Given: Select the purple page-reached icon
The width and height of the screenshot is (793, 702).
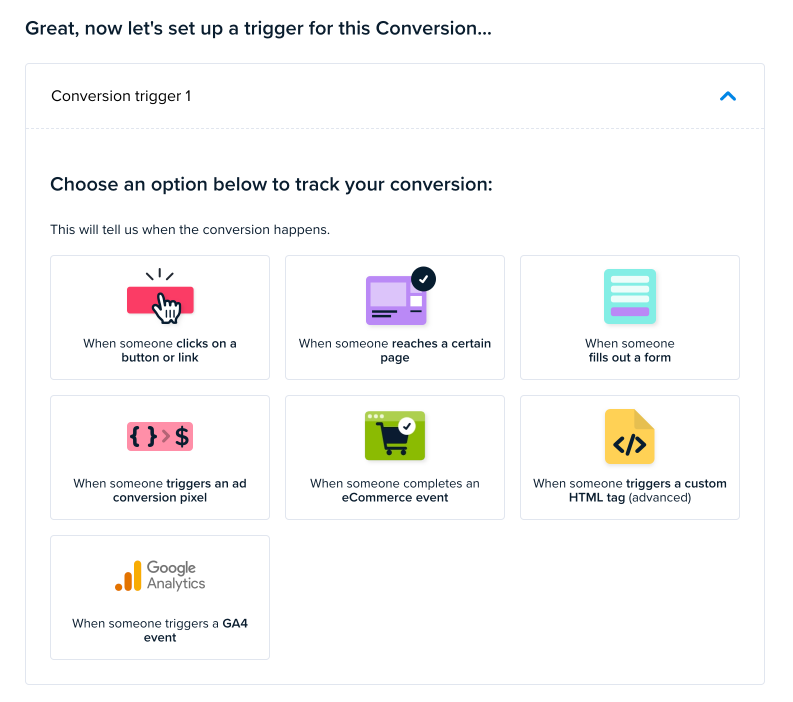Looking at the screenshot, I should pos(393,300).
